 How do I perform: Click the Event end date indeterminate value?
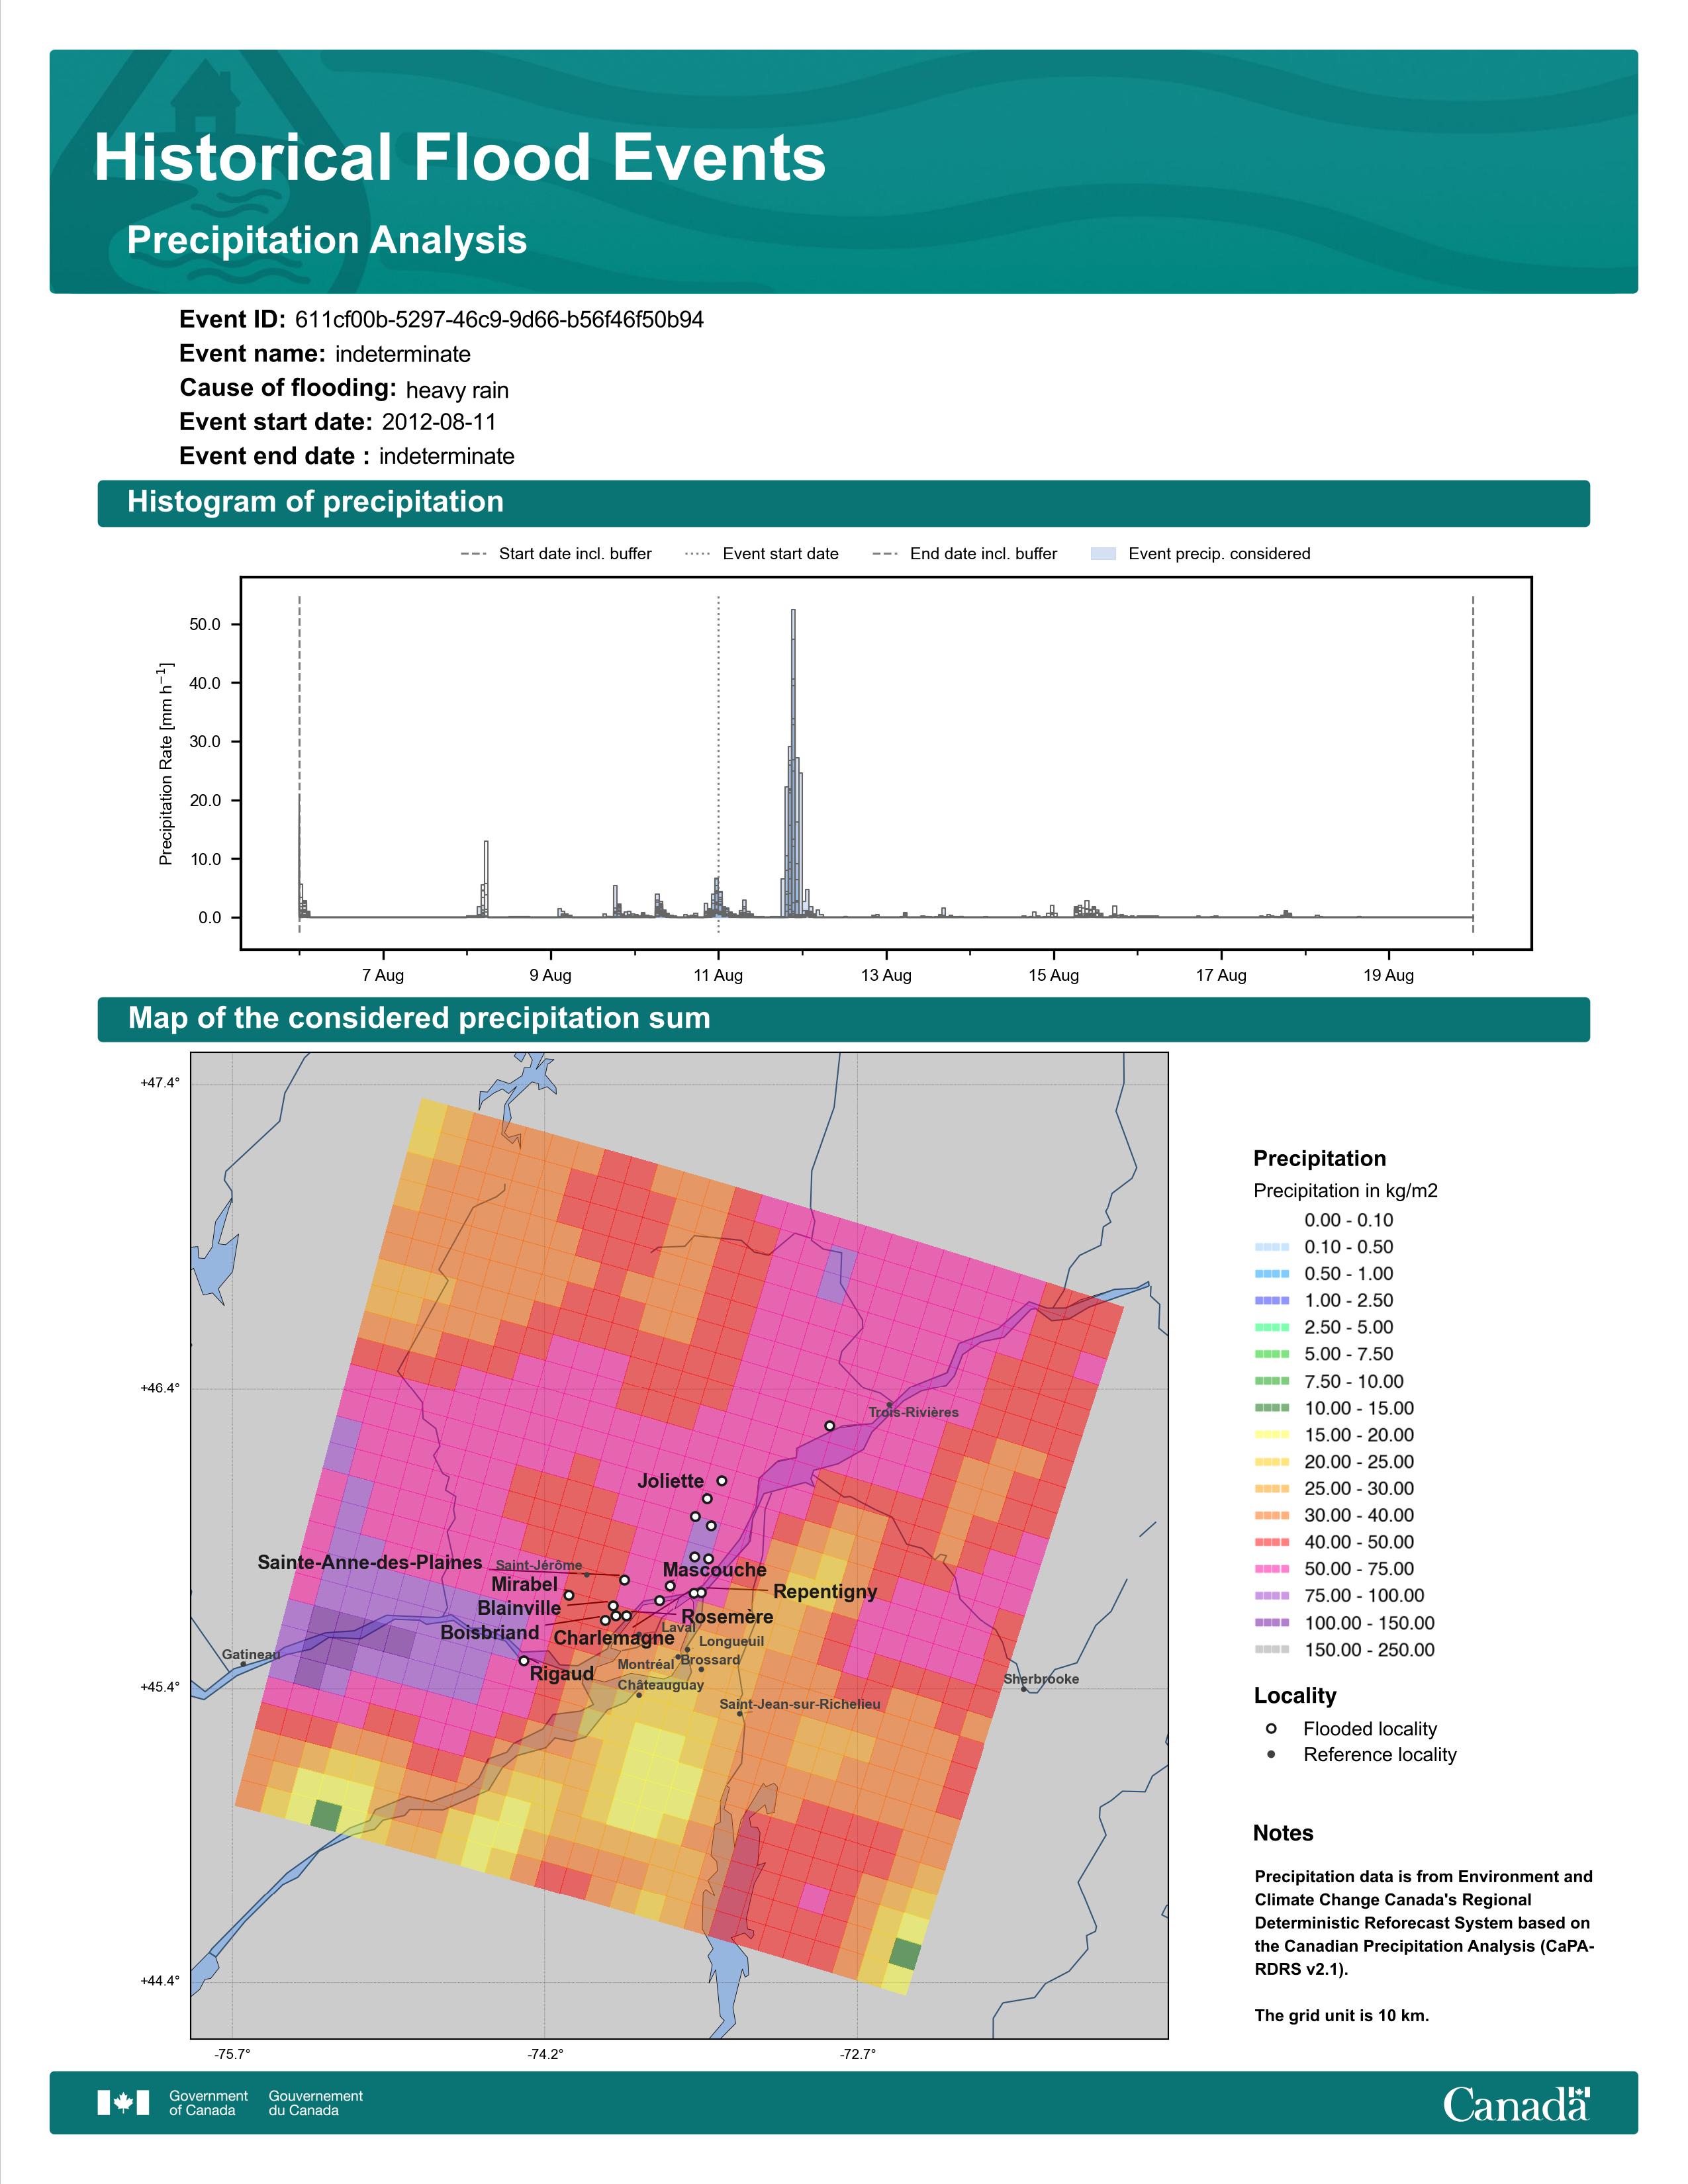[x=447, y=456]
